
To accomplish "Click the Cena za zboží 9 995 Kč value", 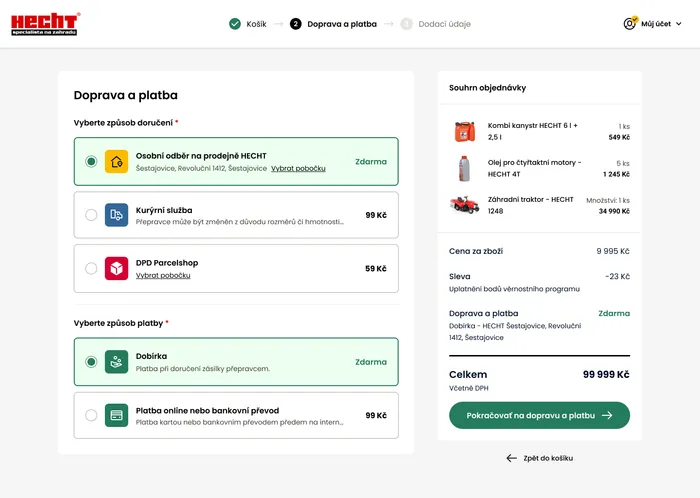I will click(613, 251).
